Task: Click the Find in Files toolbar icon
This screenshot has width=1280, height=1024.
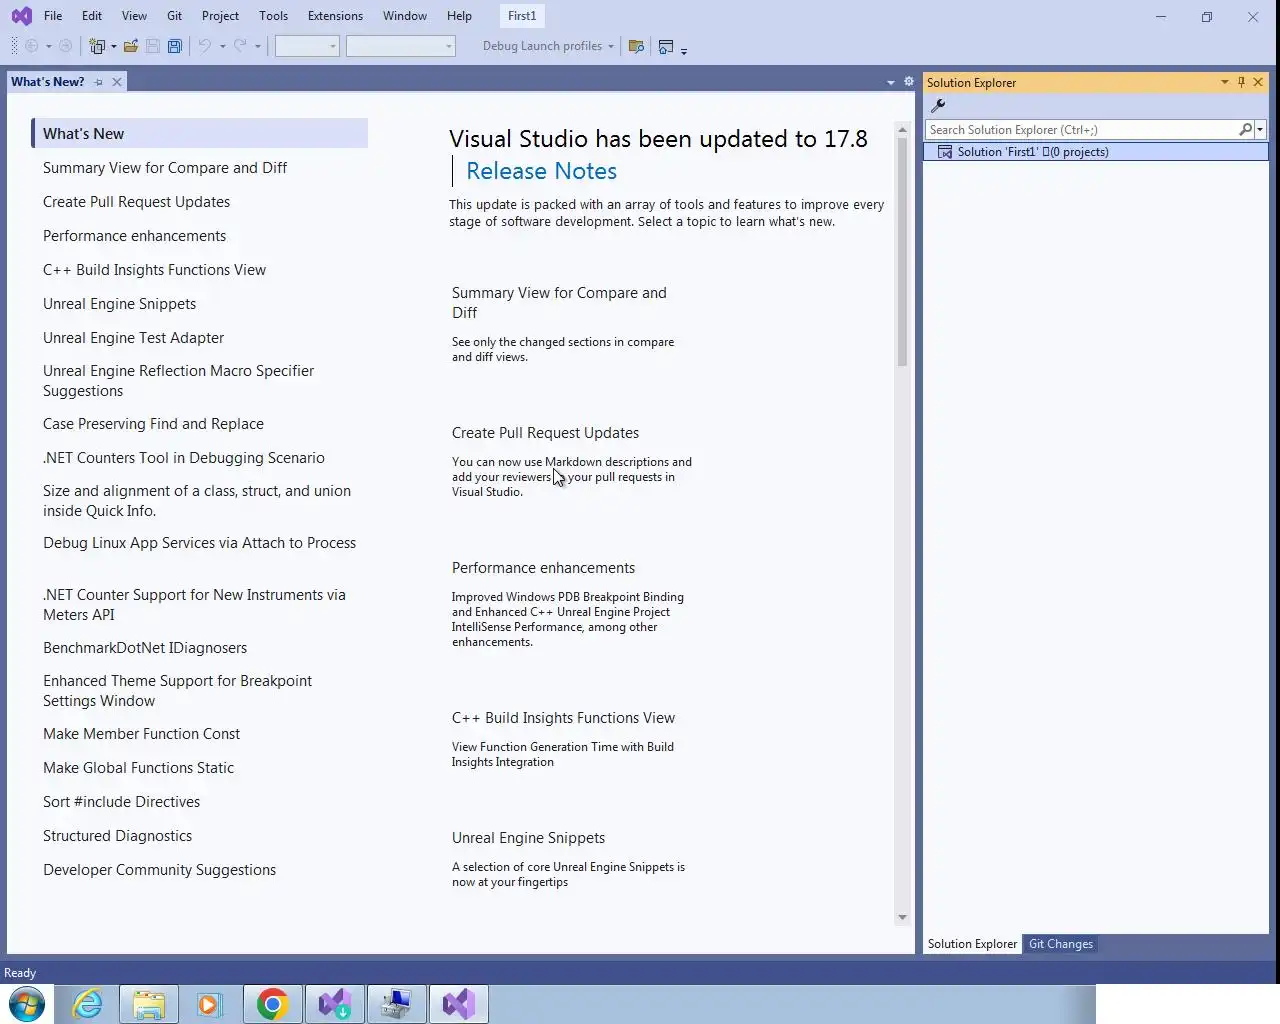Action: (x=636, y=46)
